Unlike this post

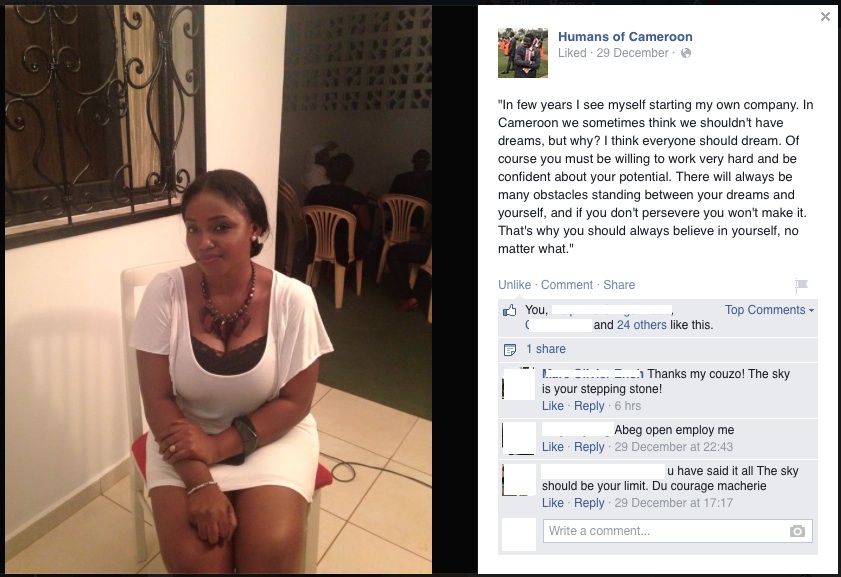click(514, 285)
